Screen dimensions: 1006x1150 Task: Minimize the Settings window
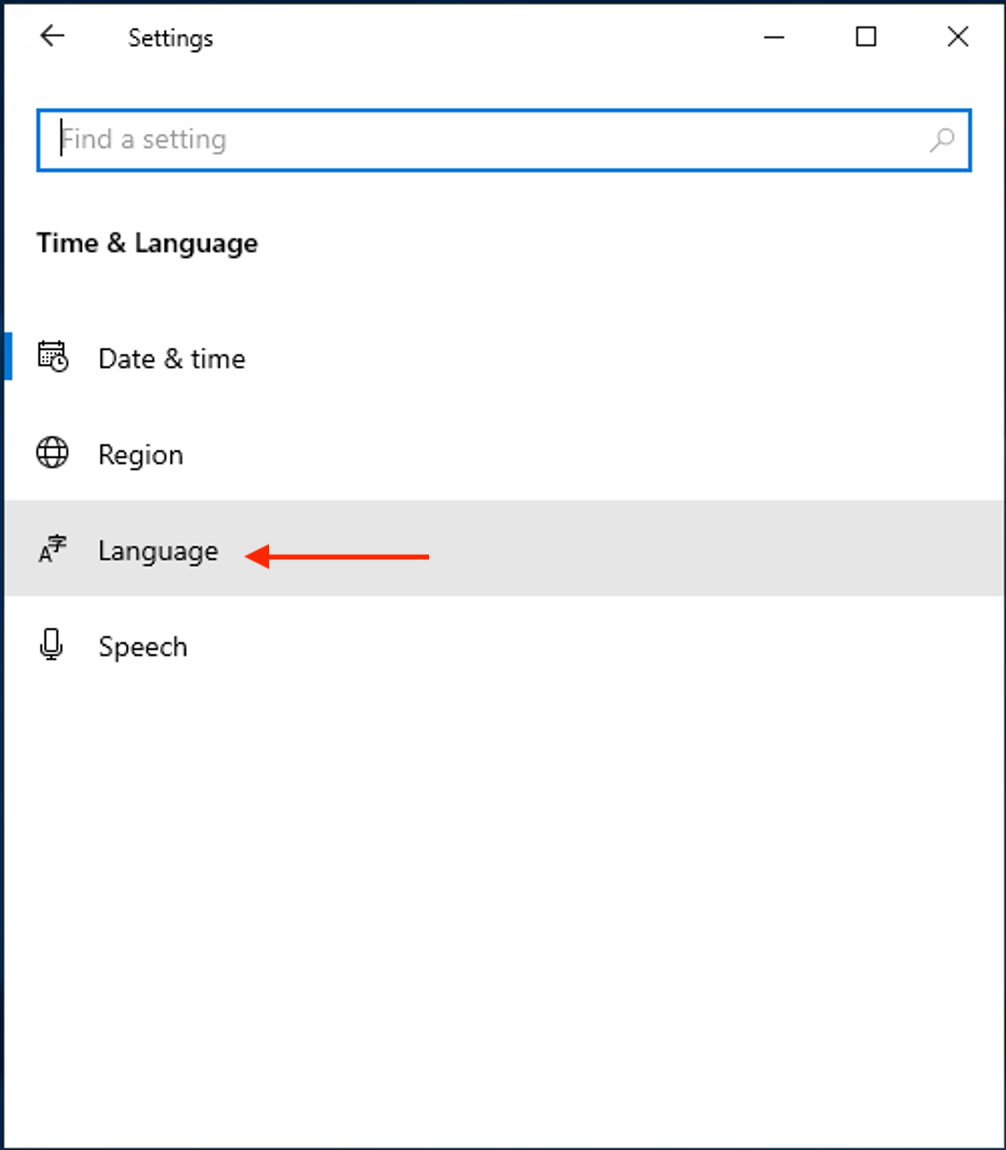pos(774,37)
